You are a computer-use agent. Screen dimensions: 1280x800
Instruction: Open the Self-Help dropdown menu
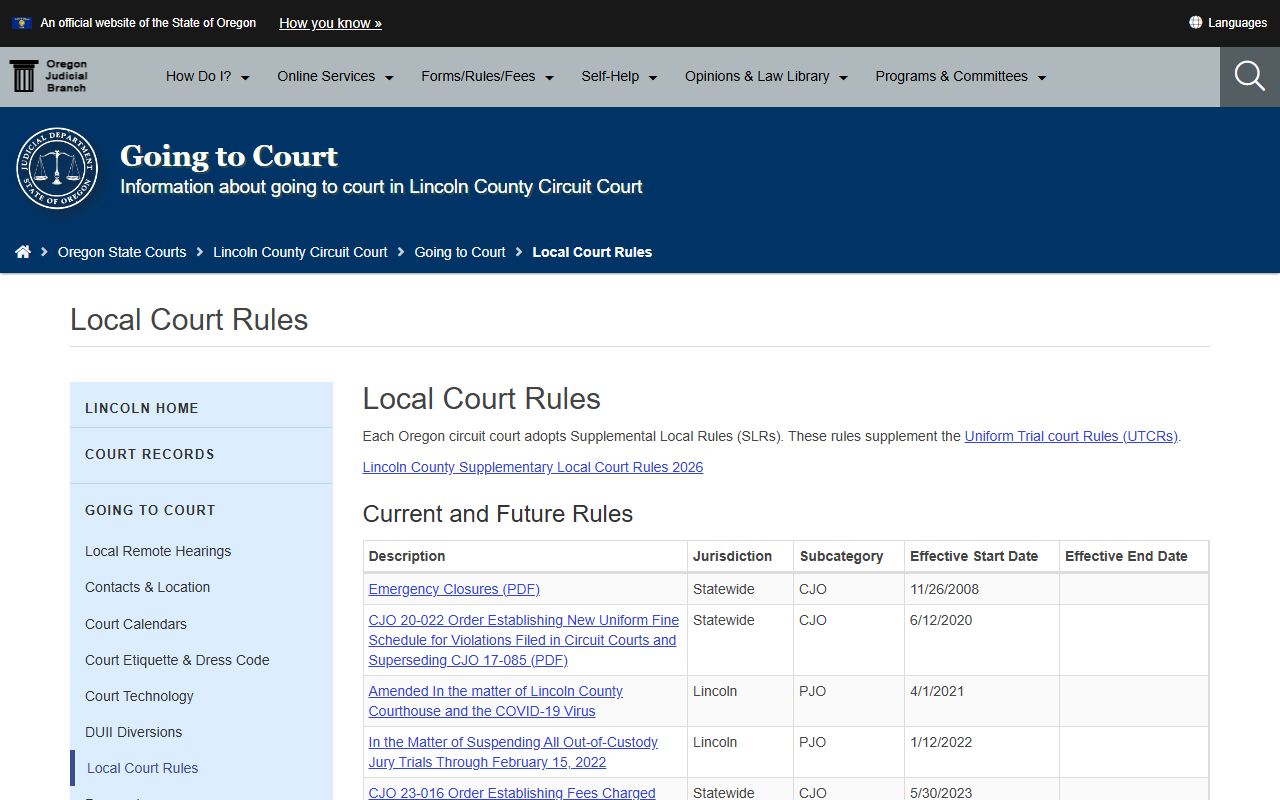pyautogui.click(x=620, y=77)
